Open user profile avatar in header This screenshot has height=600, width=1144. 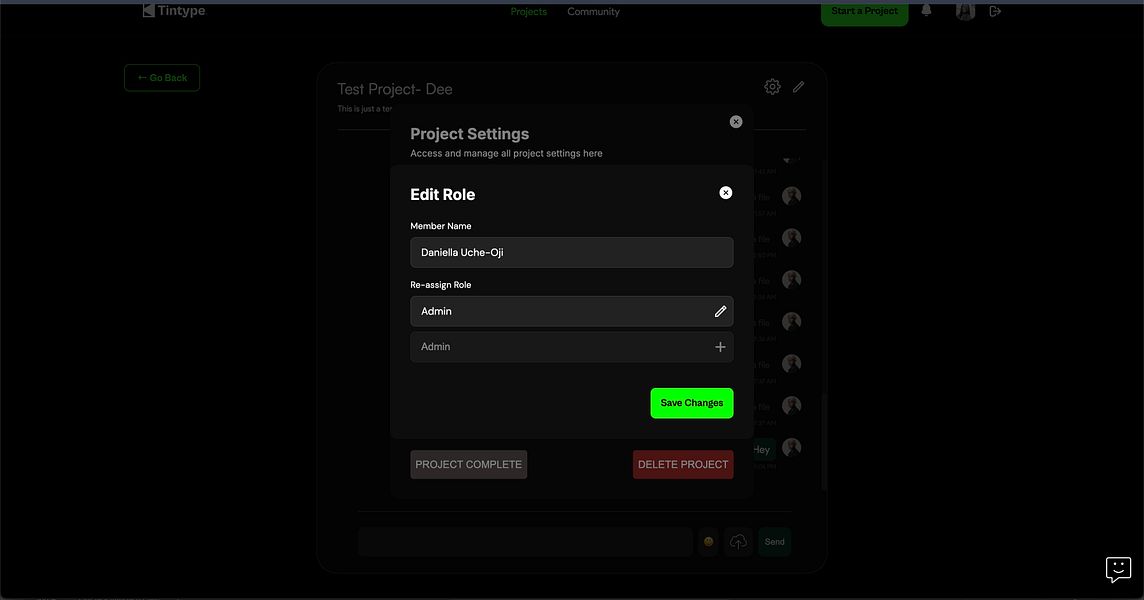click(x=965, y=11)
